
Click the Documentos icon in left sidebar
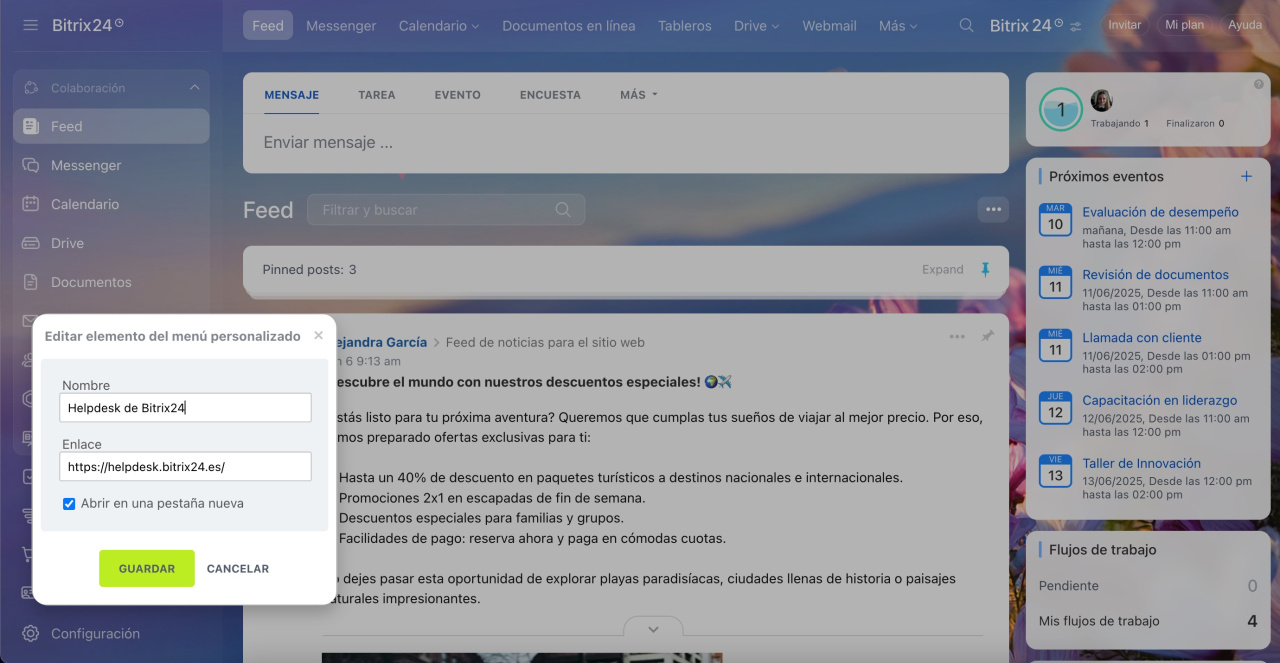coord(31,282)
